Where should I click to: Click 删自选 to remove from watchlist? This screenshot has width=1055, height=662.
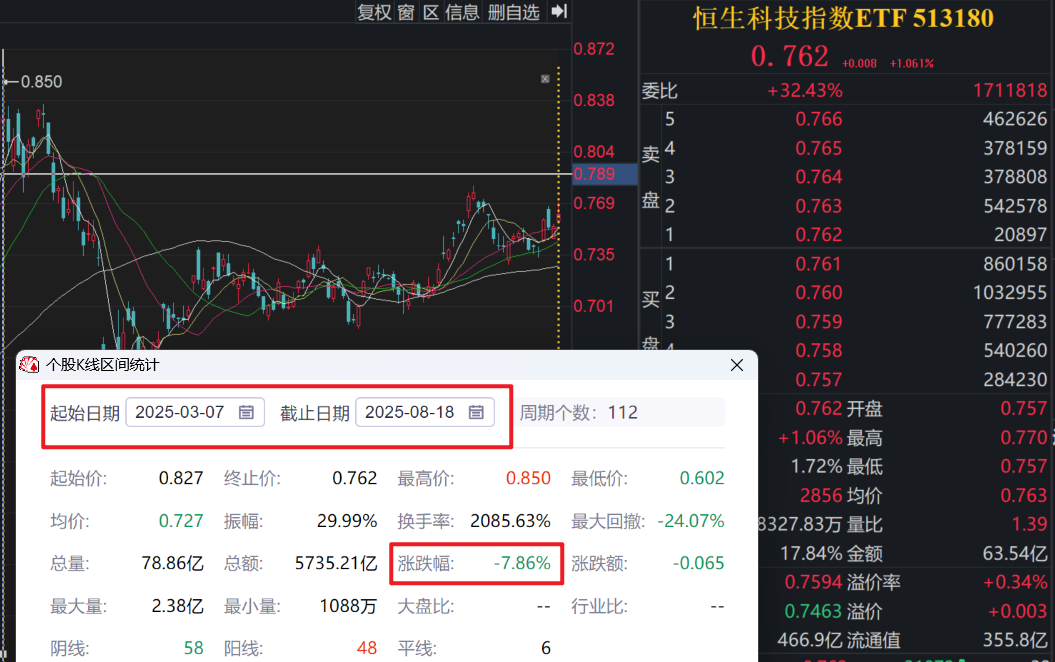pos(513,12)
